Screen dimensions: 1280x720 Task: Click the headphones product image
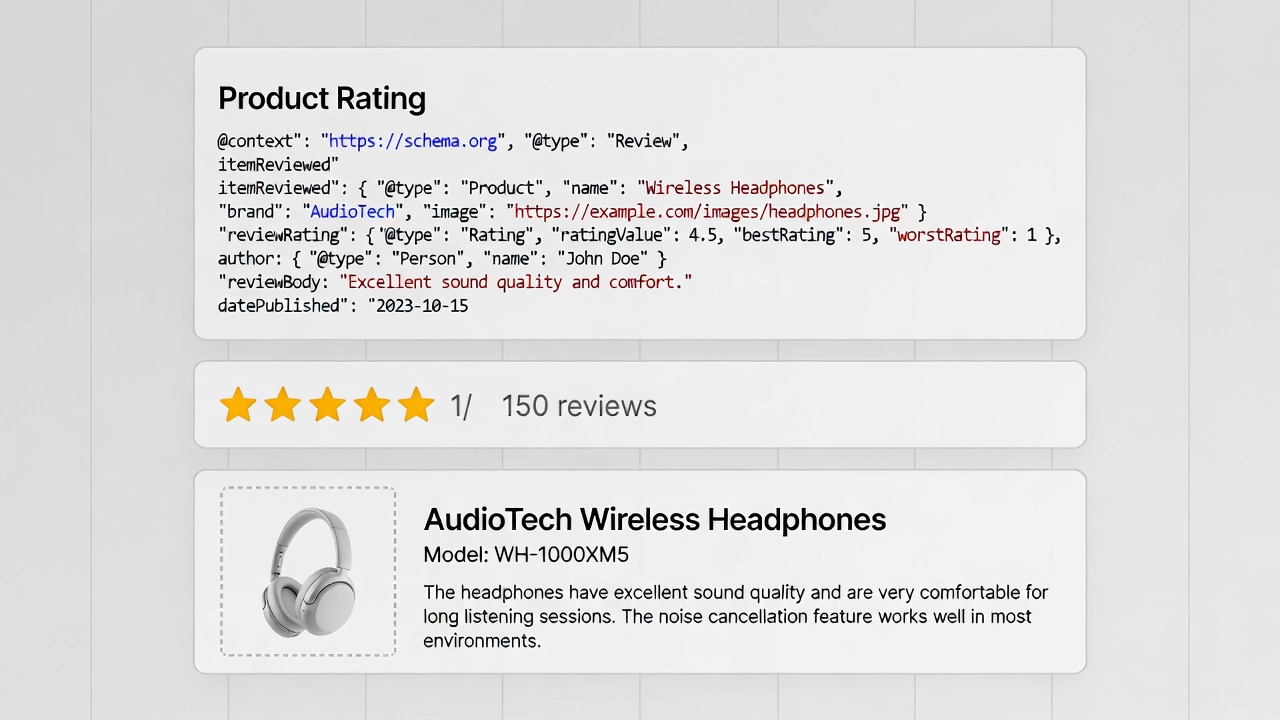tap(308, 572)
